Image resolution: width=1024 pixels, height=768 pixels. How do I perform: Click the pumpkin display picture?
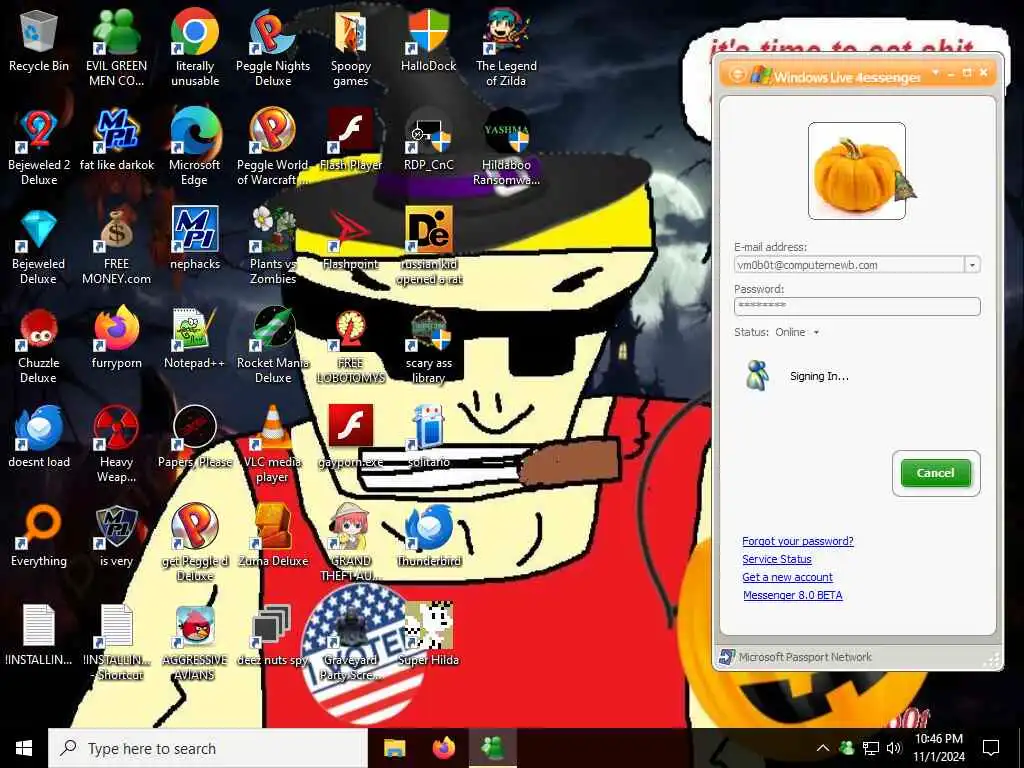pyautogui.click(x=857, y=171)
